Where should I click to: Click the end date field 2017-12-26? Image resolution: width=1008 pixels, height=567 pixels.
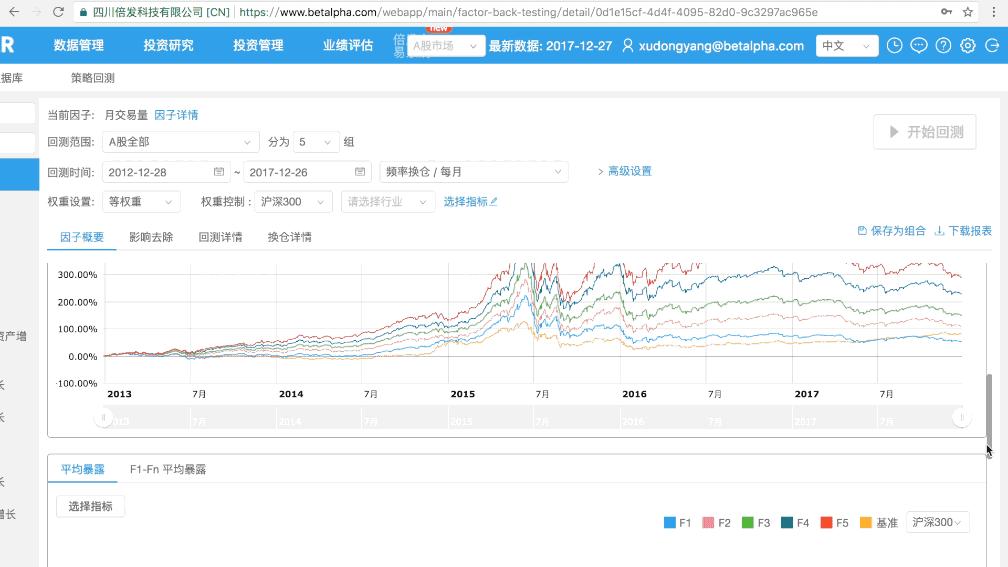tap(307, 172)
